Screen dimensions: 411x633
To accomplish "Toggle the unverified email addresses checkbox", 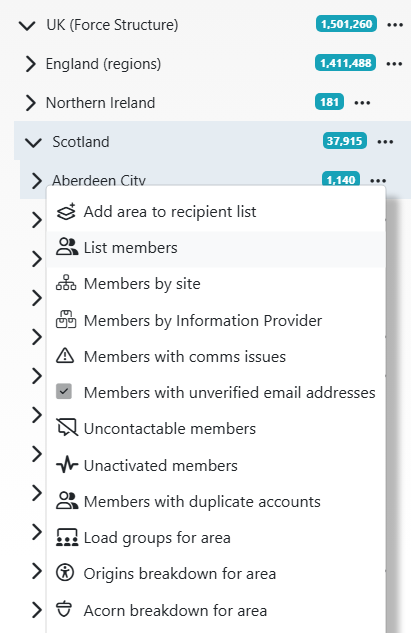I will click(64, 392).
